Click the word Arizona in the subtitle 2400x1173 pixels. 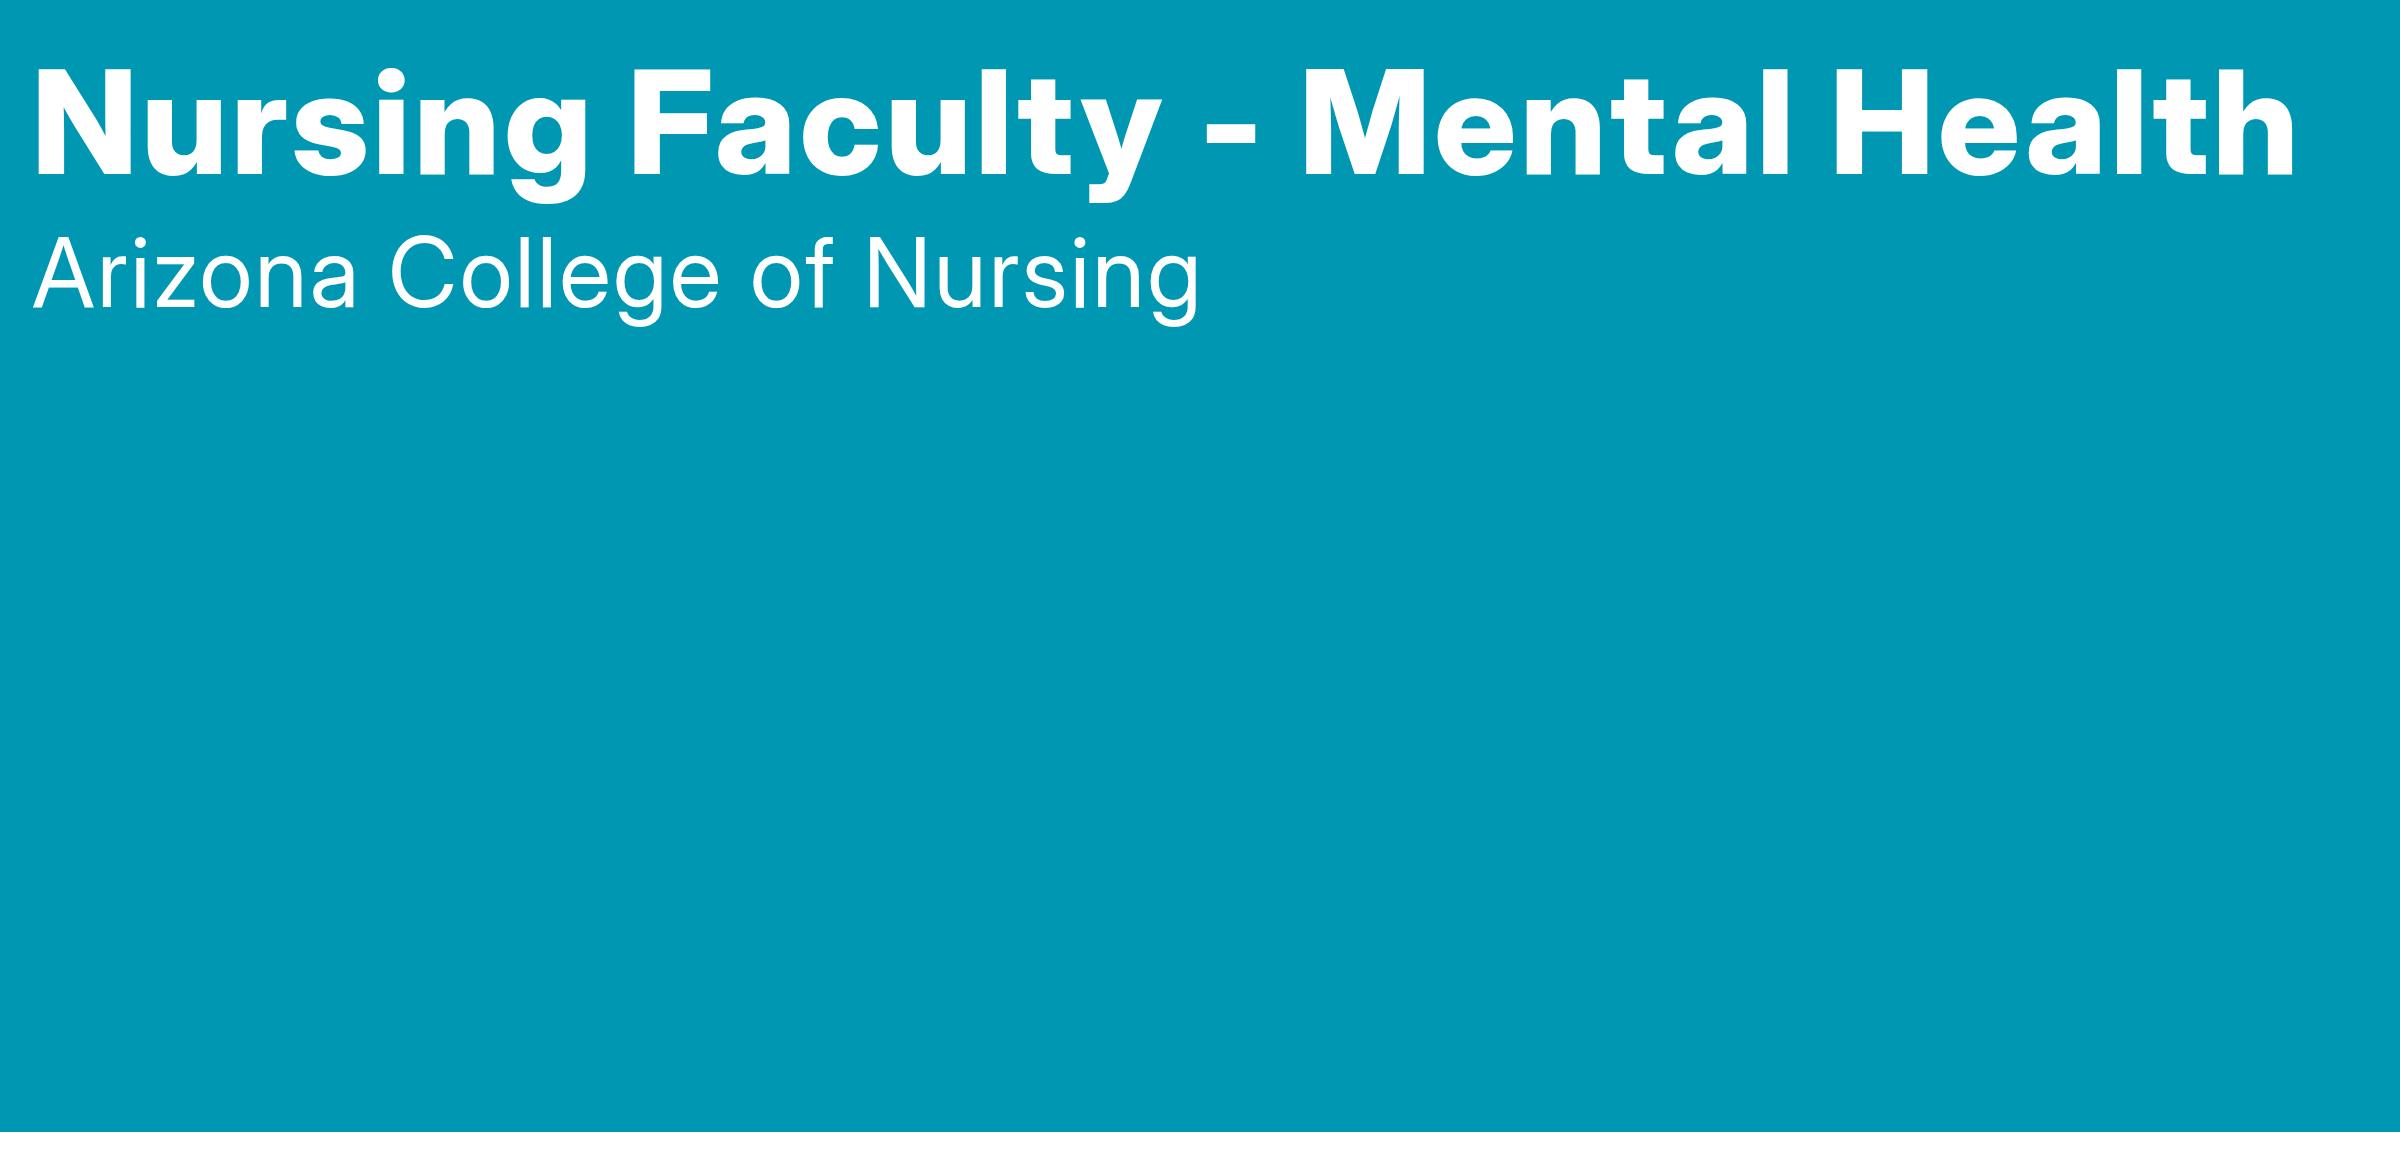(x=195, y=276)
